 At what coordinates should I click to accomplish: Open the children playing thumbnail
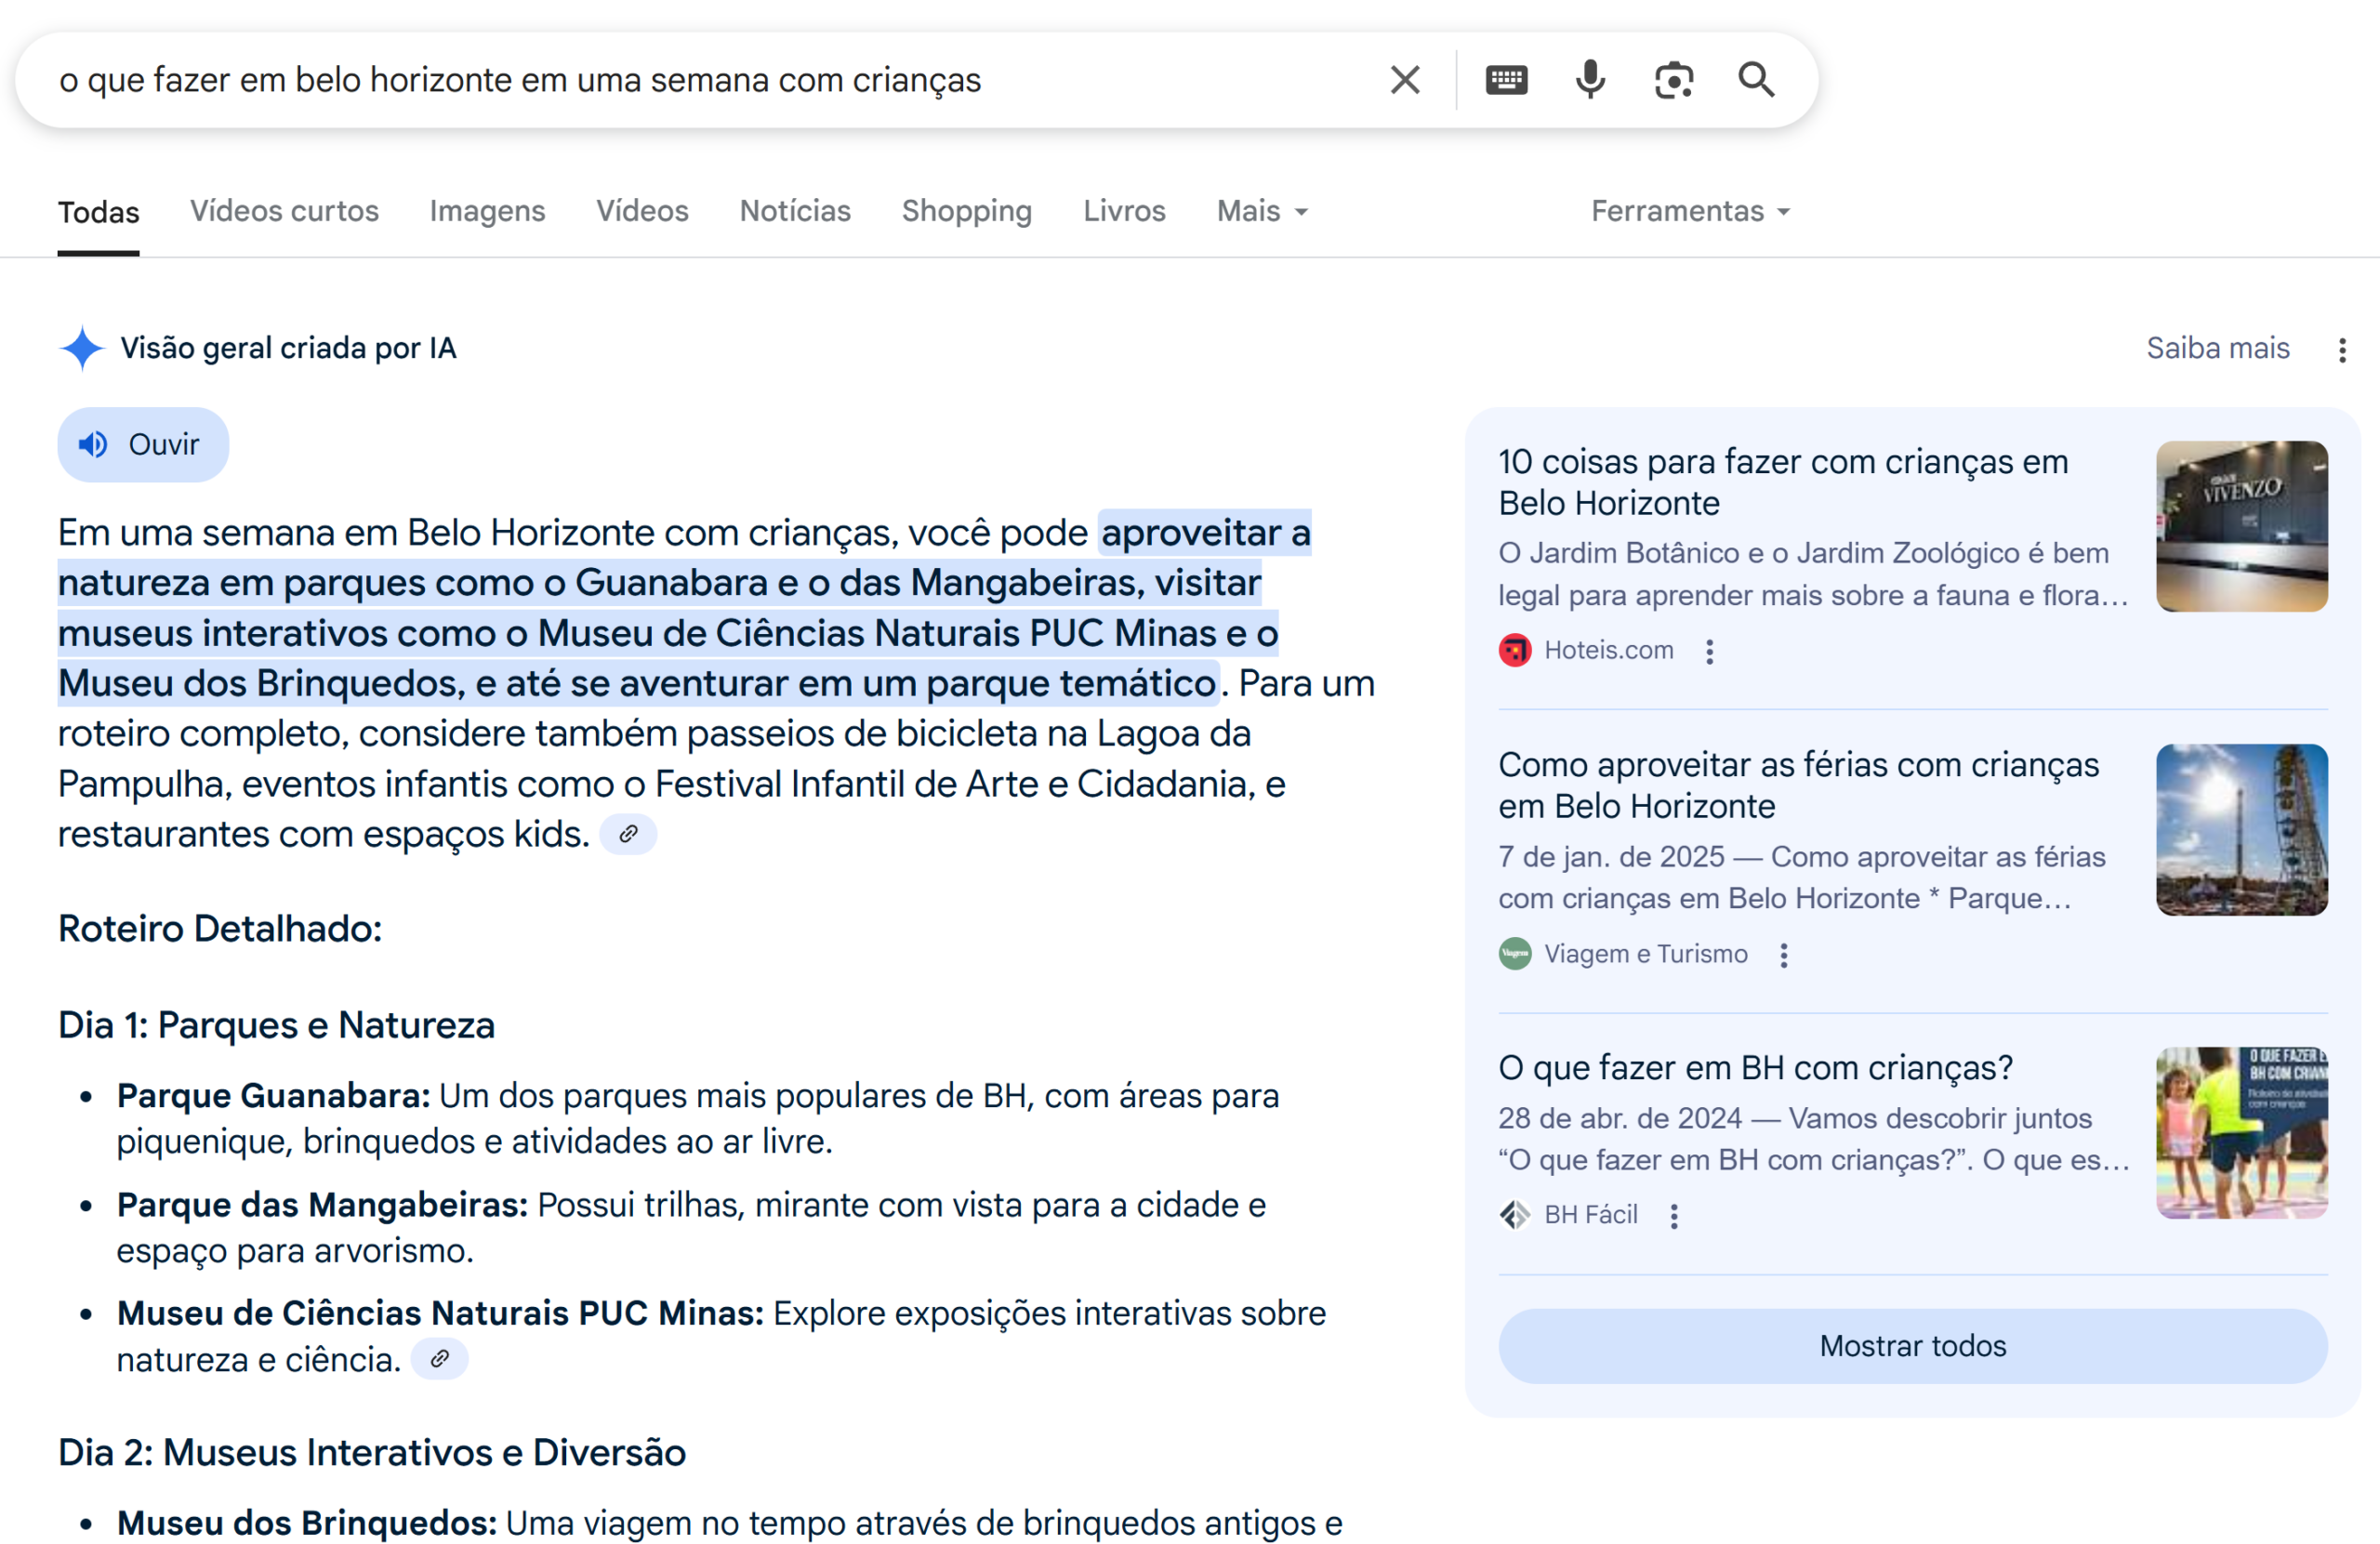coord(2242,1133)
